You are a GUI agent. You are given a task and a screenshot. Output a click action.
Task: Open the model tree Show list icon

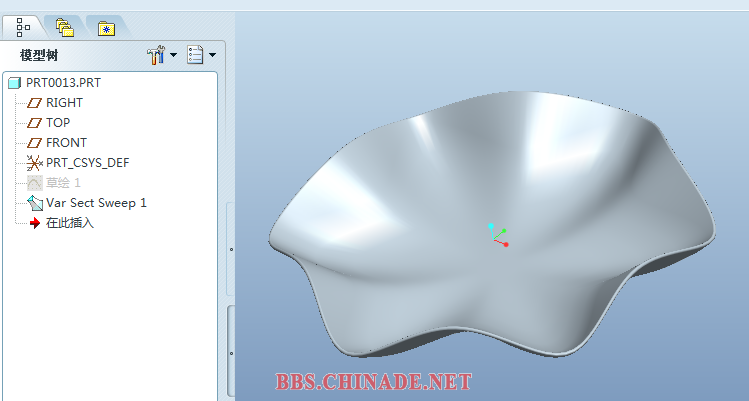[x=195, y=55]
